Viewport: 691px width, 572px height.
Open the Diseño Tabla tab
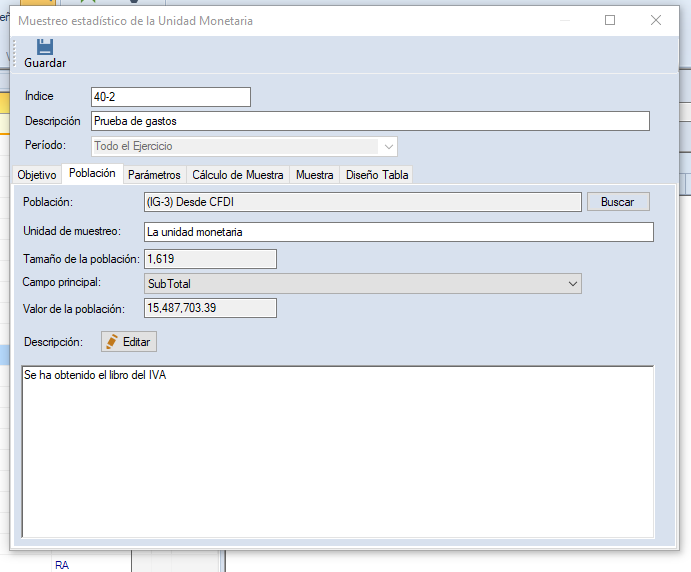tap(377, 175)
